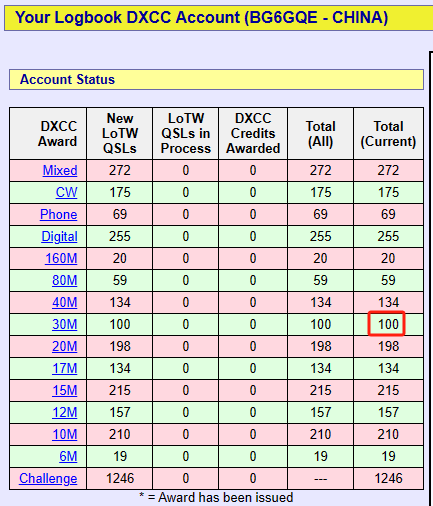Viewport: 433px width, 506px height.
Task: Click the Award has been issued footnote
Action: click(216, 497)
